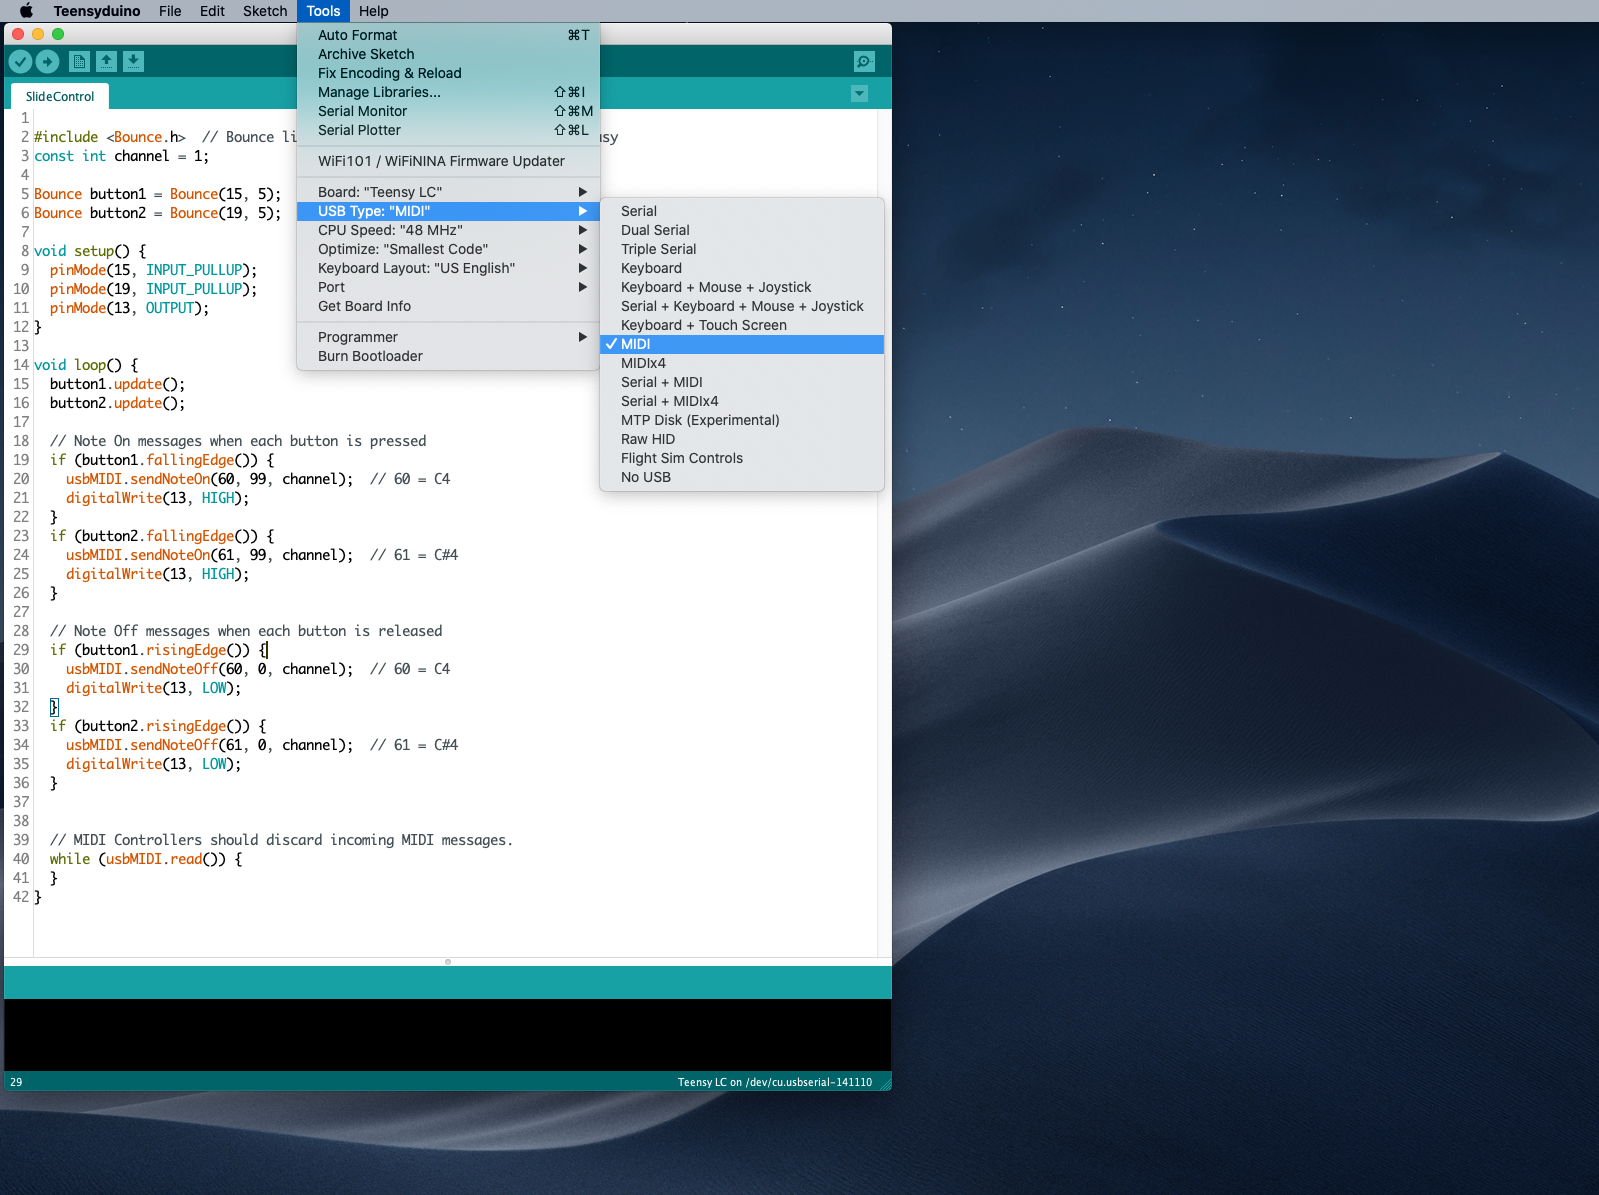This screenshot has width=1599, height=1195.
Task: Select Serial + Keyboard + Mouse + Joystick
Action: [x=742, y=306]
